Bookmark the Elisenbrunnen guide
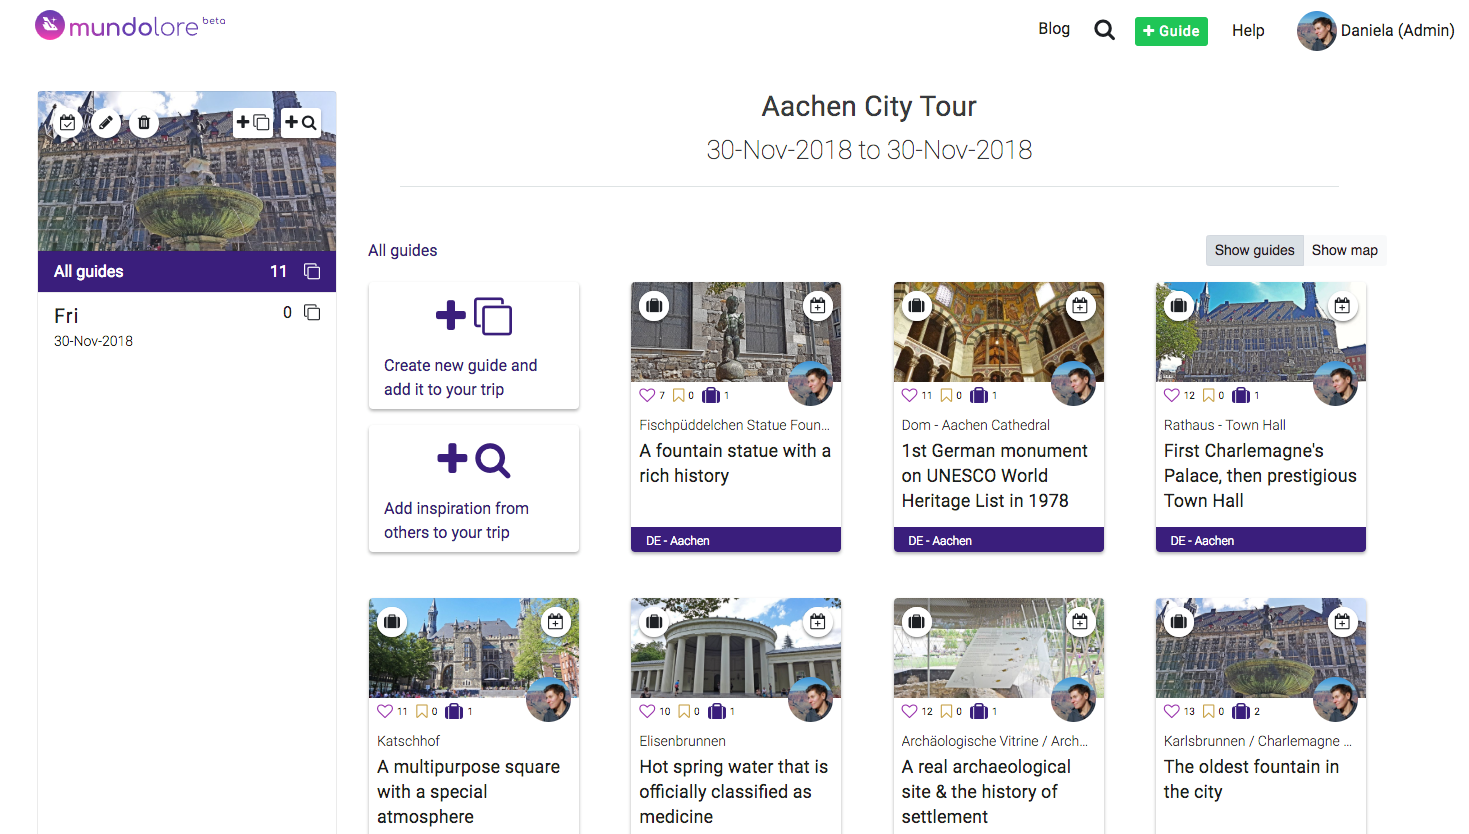 coord(684,711)
